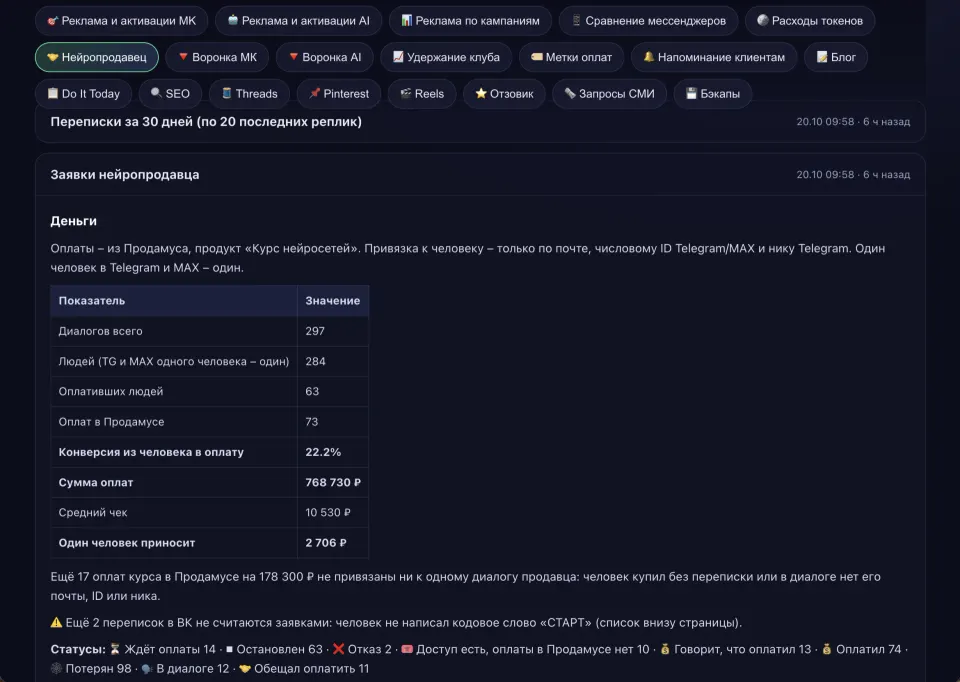Screen dimensions: 960x682
Task: Click the Значение column header
Action: (x=333, y=301)
